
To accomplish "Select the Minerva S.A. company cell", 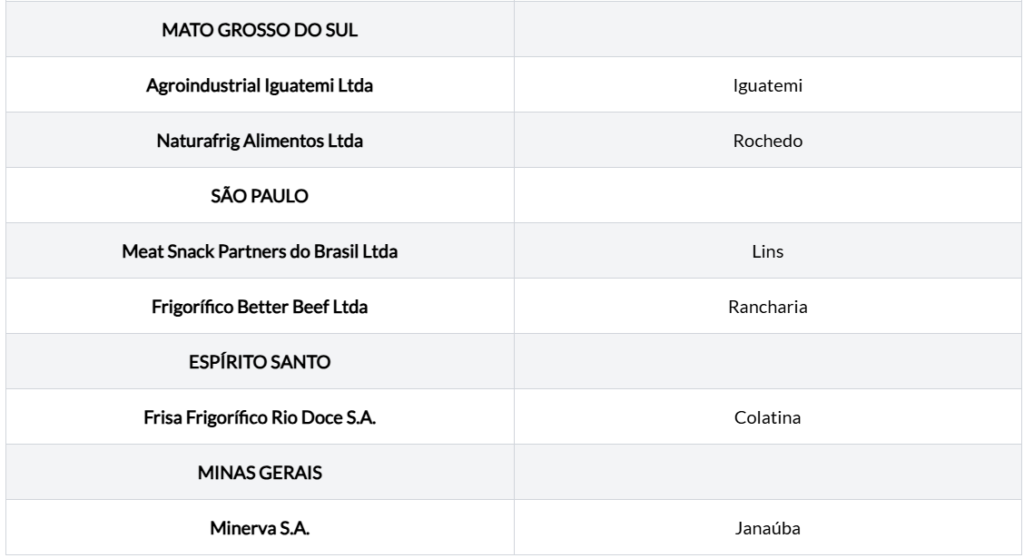I will (x=260, y=528).
